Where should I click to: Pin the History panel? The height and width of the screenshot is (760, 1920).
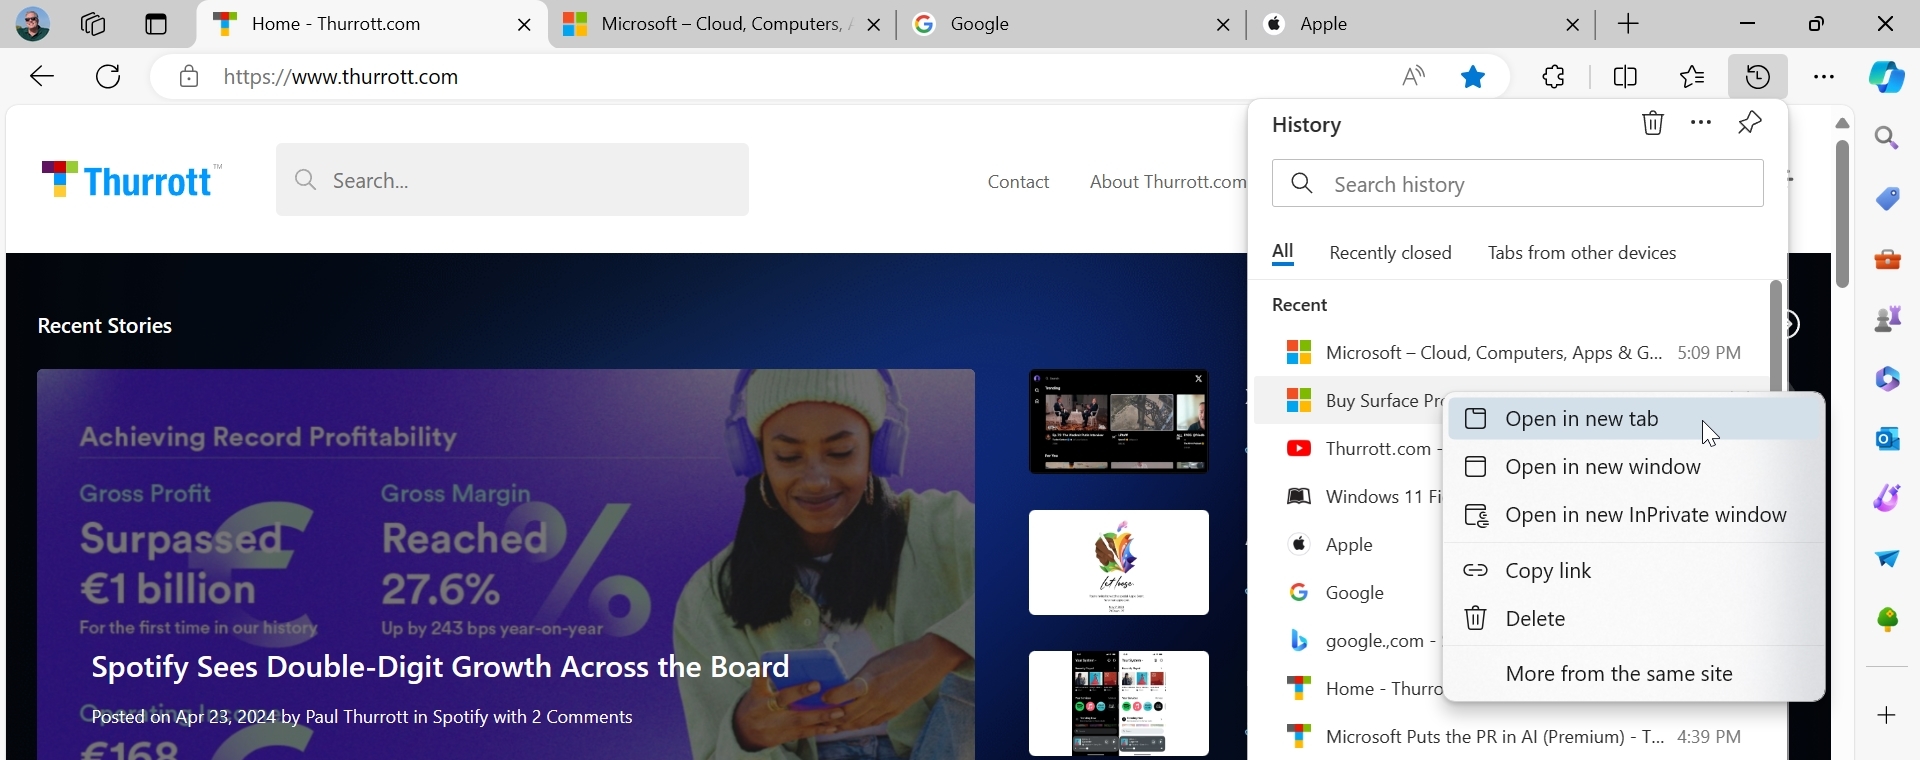click(x=1750, y=123)
